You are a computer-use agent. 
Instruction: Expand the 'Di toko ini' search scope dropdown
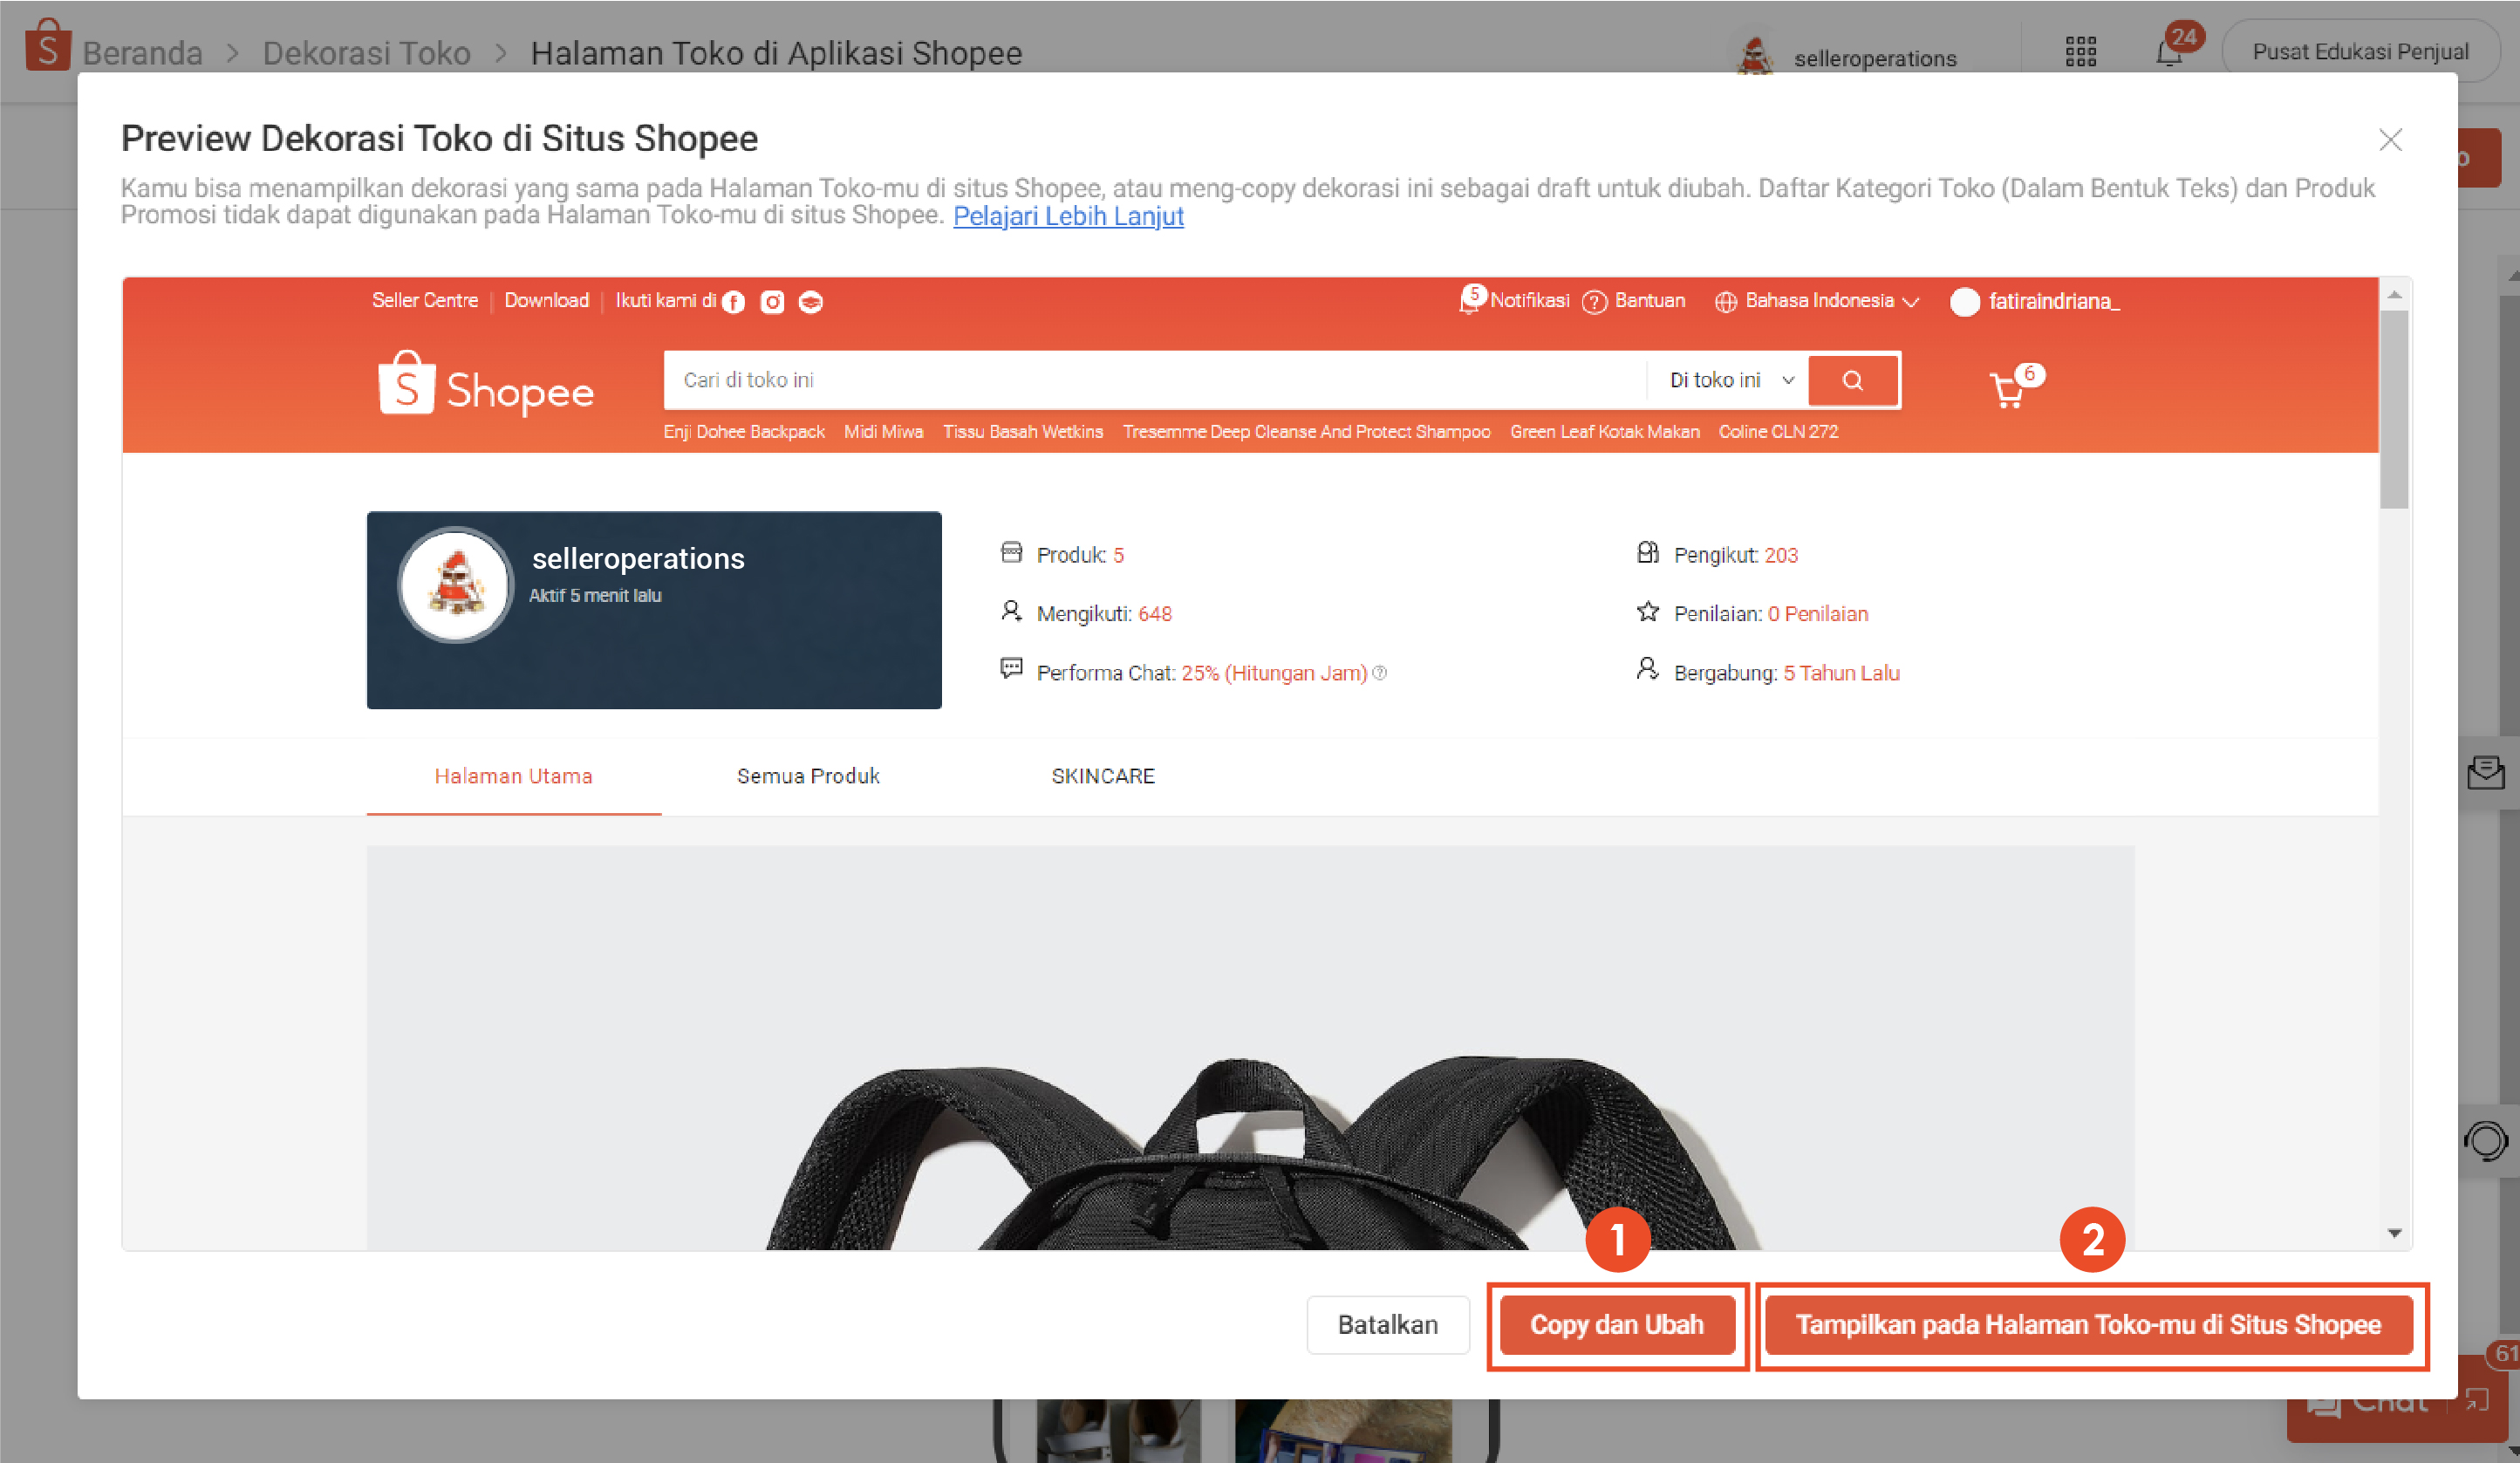point(1726,380)
